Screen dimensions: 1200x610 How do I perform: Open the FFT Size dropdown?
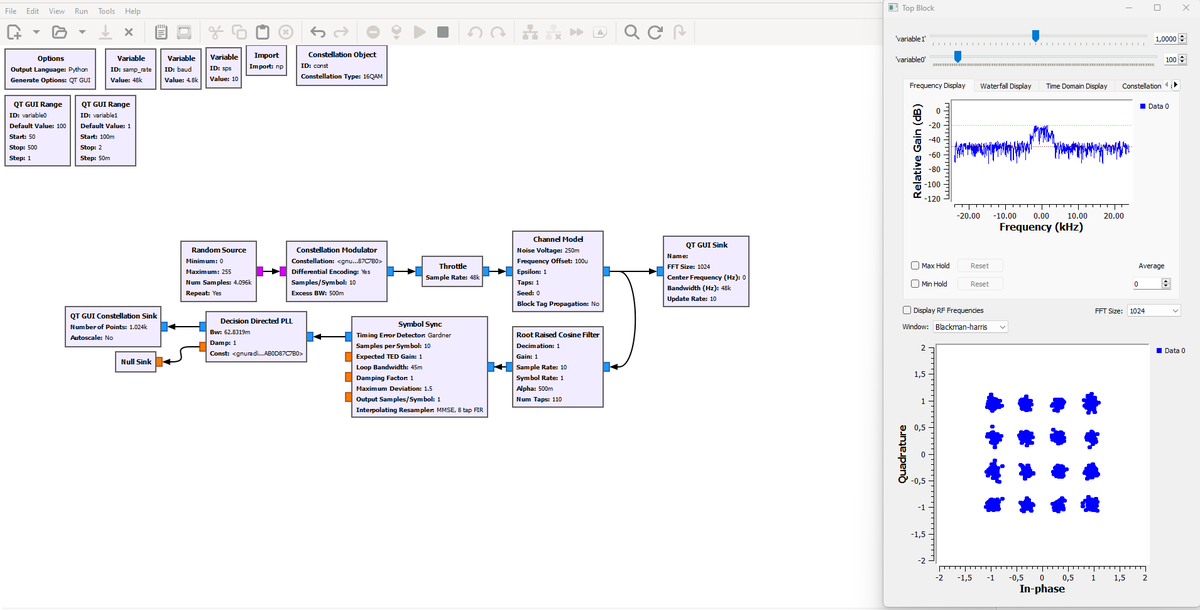coord(1154,310)
